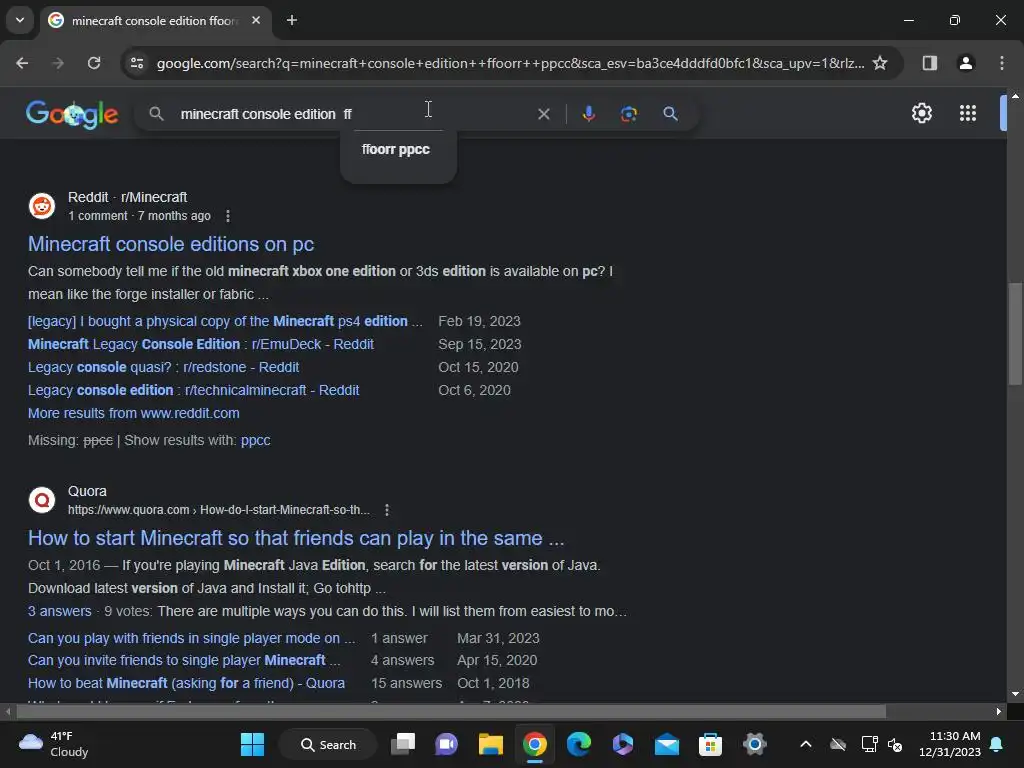Click the scroll right arrow

(x=999, y=711)
